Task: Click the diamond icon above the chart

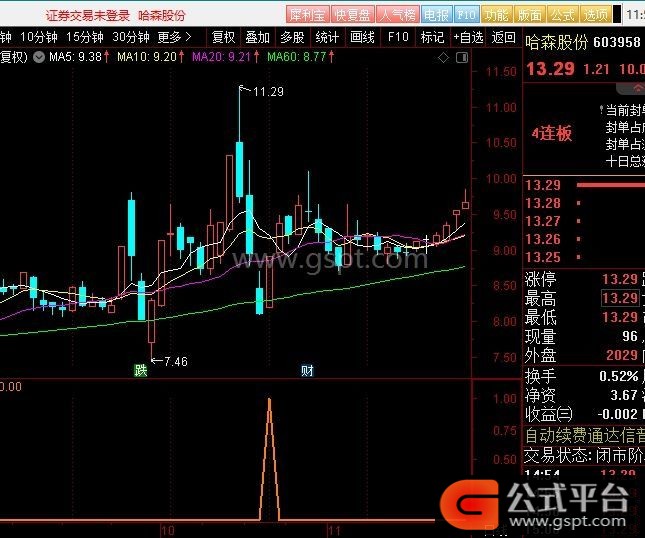Action: tap(443, 58)
